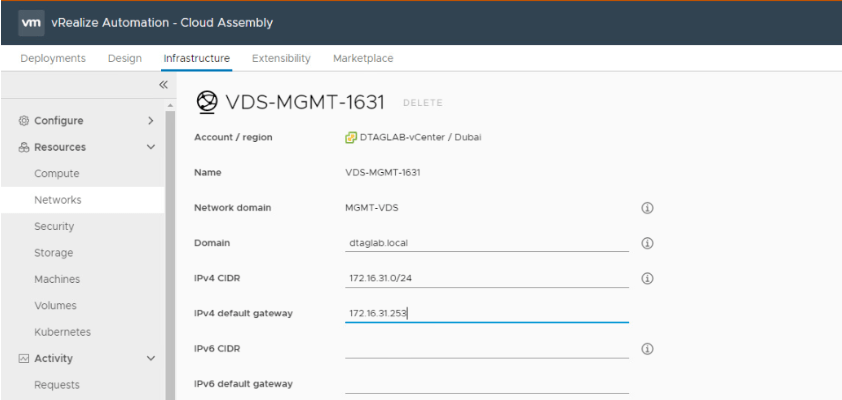The width and height of the screenshot is (842, 400).
Task: Collapse the Resources section
Action: click(151, 147)
